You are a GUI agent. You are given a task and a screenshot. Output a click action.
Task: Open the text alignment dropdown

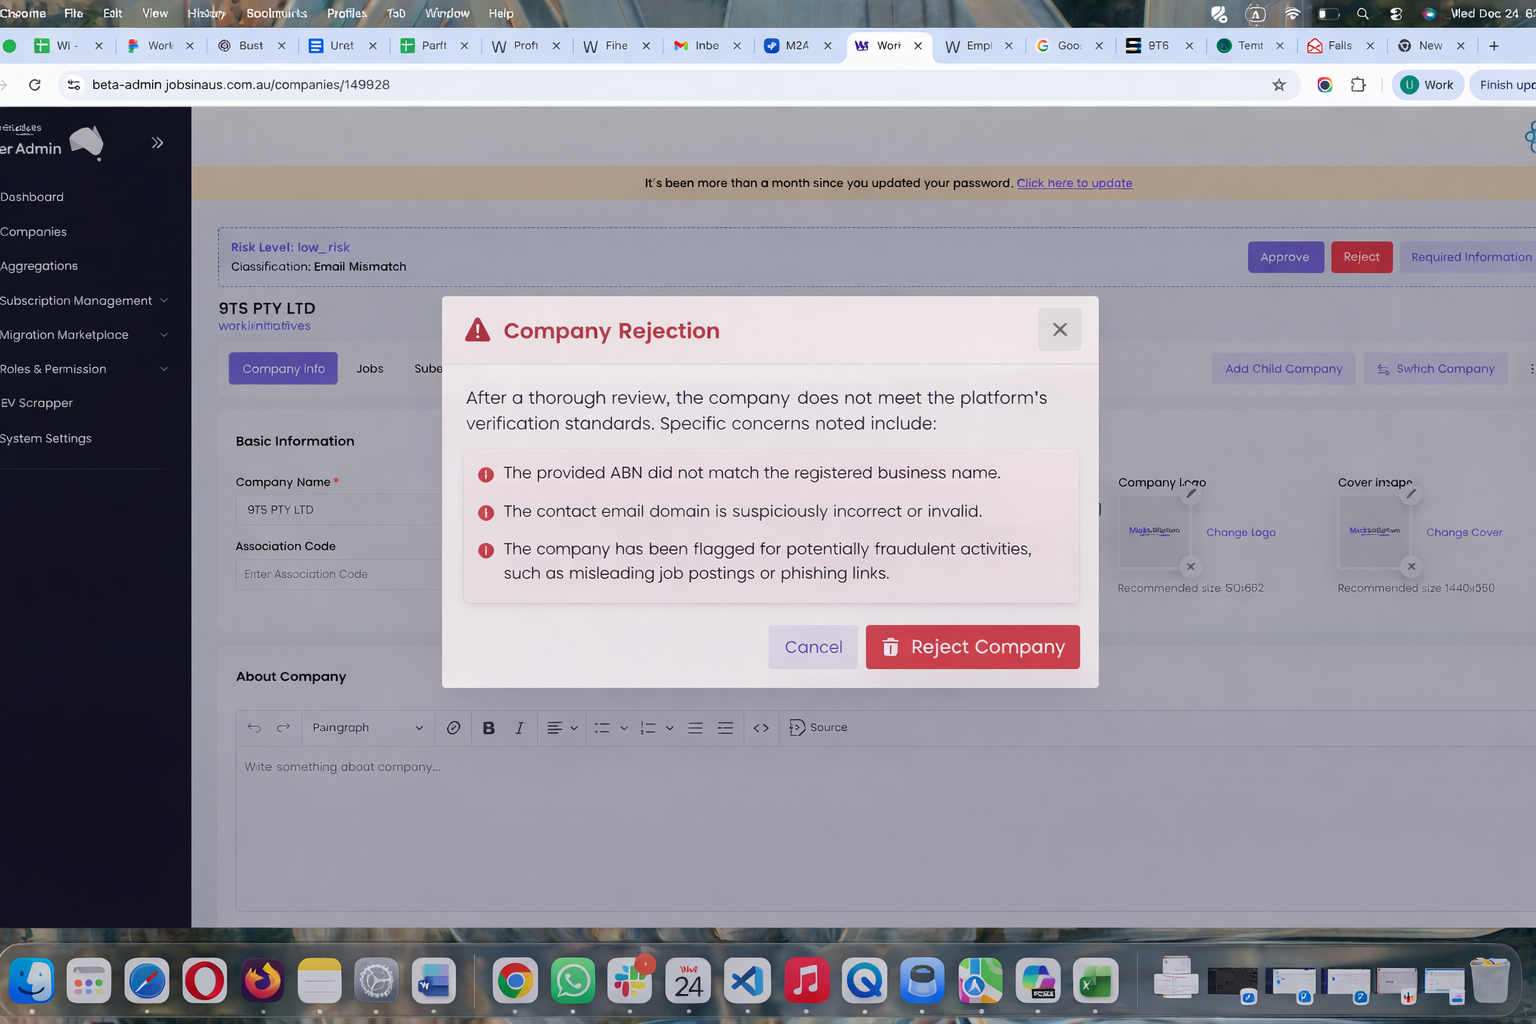(x=562, y=728)
